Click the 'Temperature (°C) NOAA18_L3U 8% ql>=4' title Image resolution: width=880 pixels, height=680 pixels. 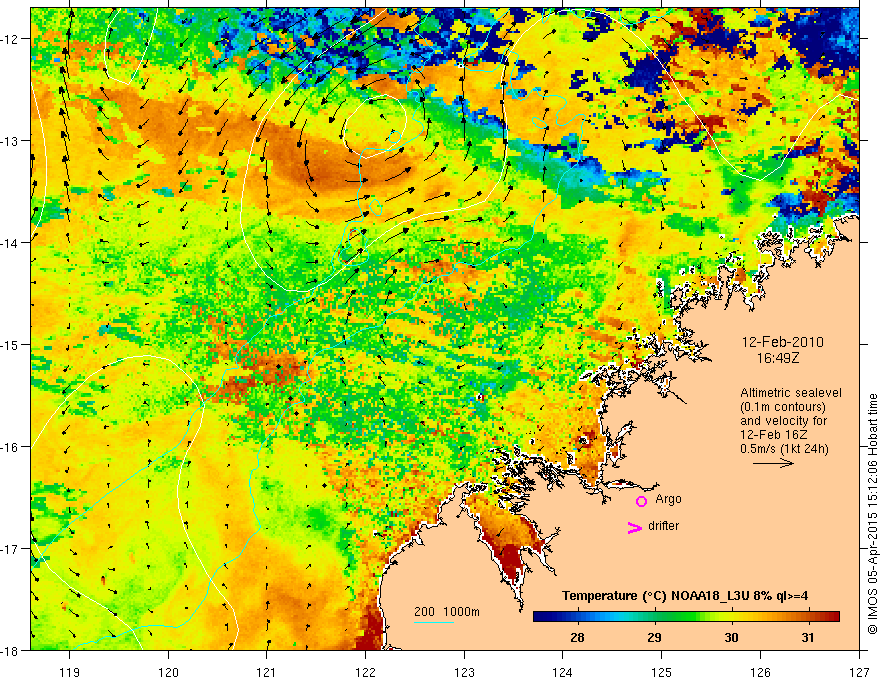(685, 596)
